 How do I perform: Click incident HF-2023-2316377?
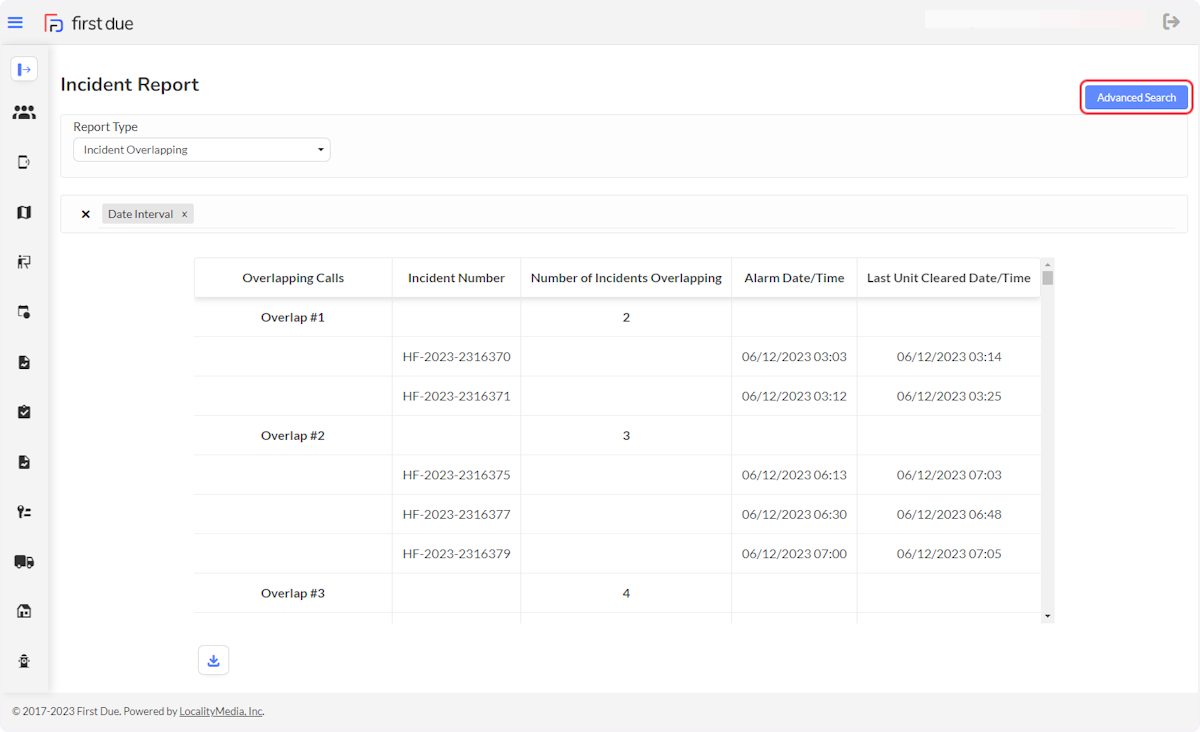456,514
